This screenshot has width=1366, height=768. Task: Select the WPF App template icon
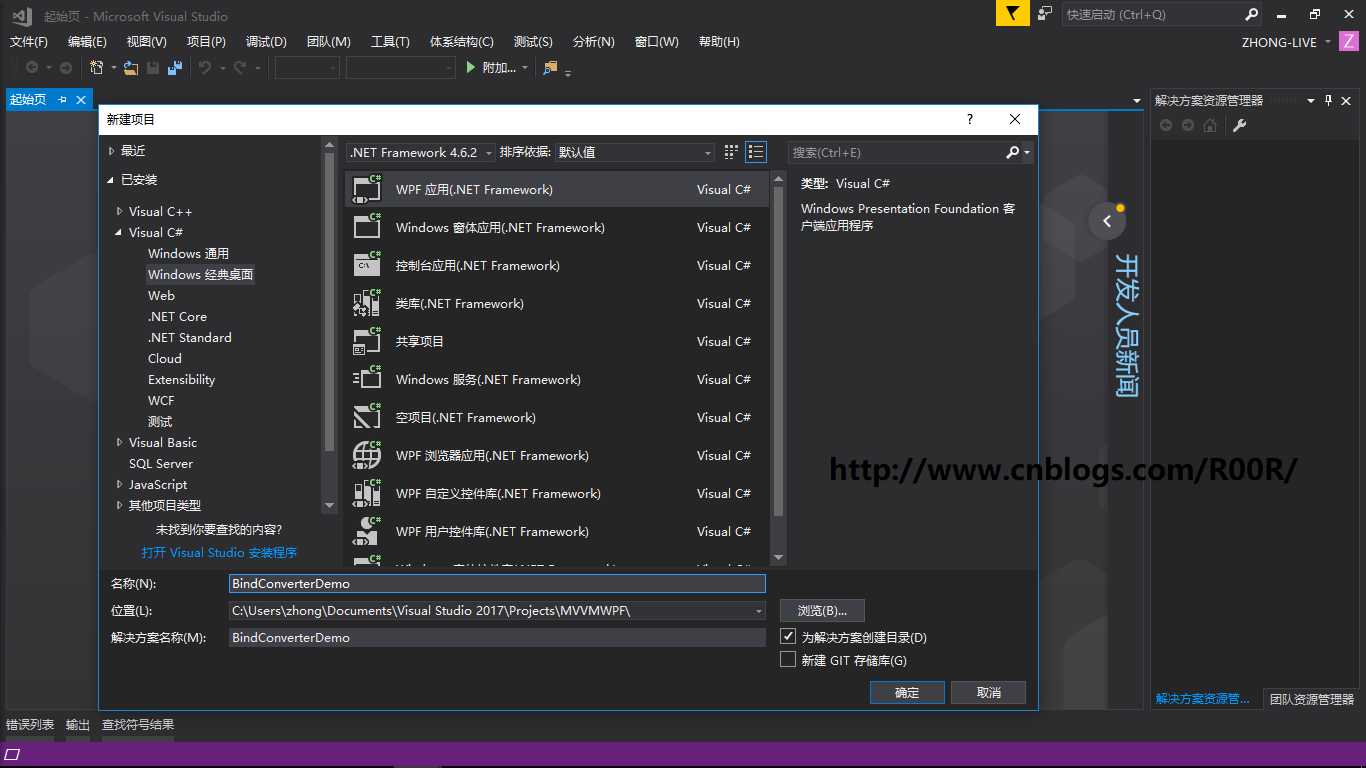click(367, 189)
